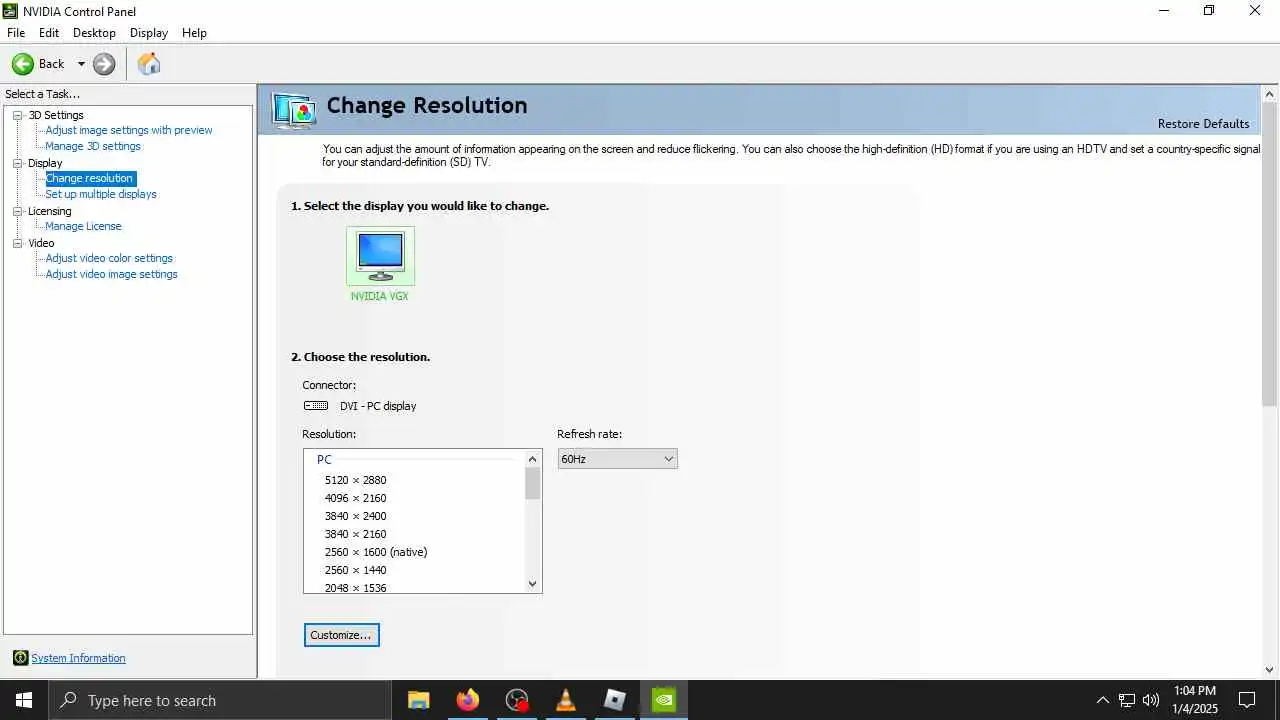Image resolution: width=1280 pixels, height=720 pixels.
Task: Select 2560 × 1440 resolution
Action: 355,570
